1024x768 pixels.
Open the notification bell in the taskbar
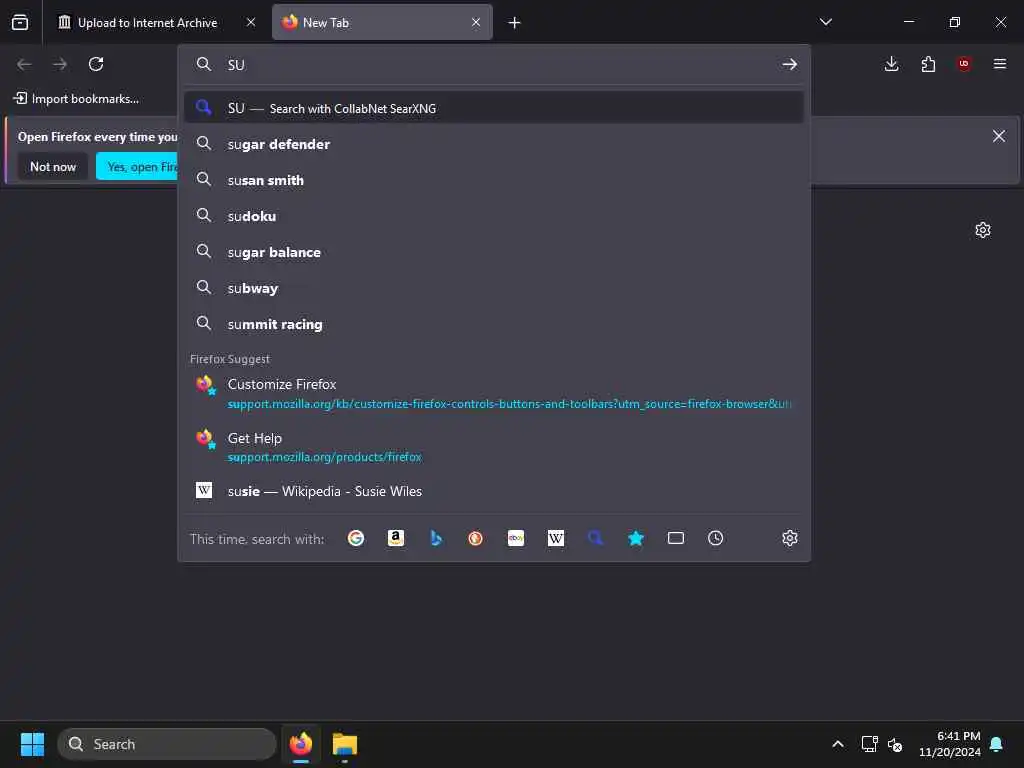(x=997, y=744)
